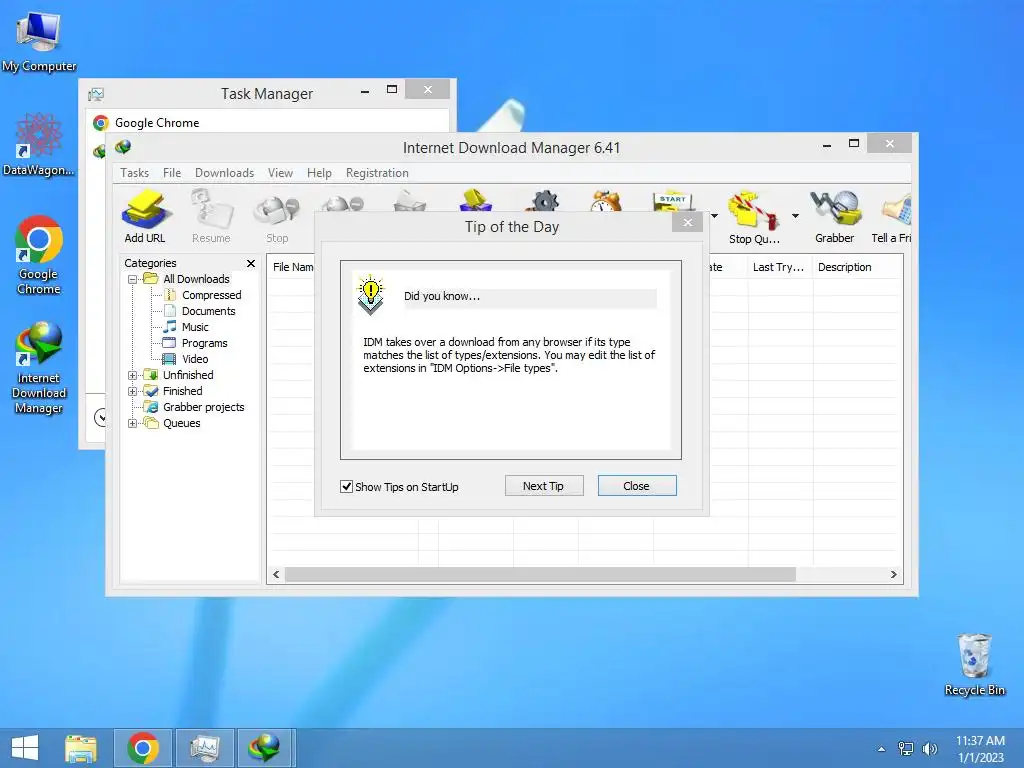Image resolution: width=1024 pixels, height=768 pixels.
Task: Select the Documents category
Action: tap(208, 311)
